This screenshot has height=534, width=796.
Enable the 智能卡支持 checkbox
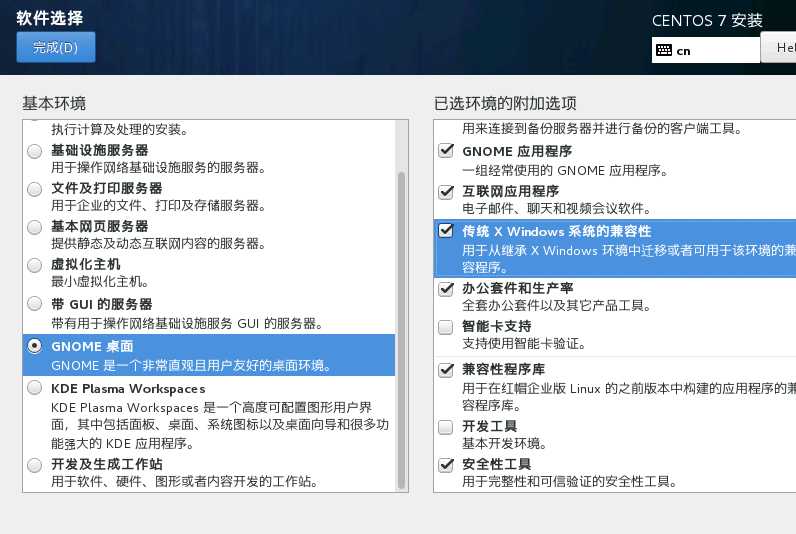coord(446,327)
